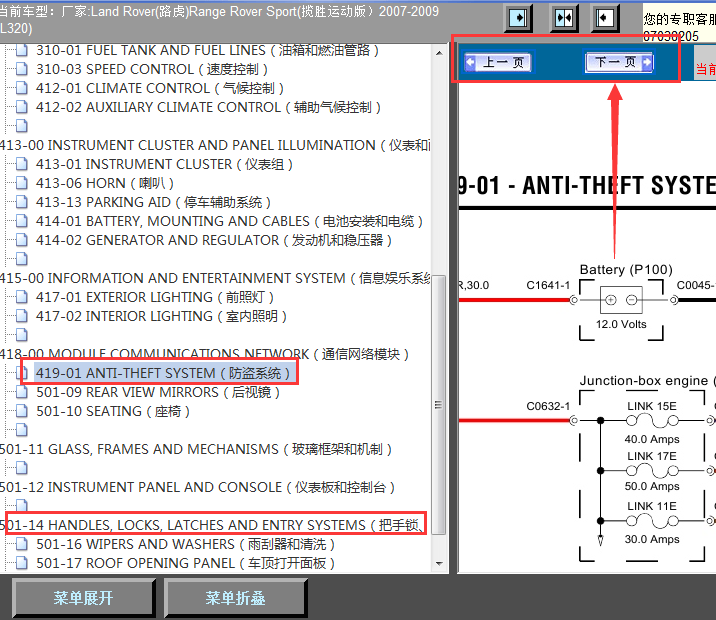Click the expand-left panel arrow icon
Viewport: 716px width, 620px height.
coord(605,18)
